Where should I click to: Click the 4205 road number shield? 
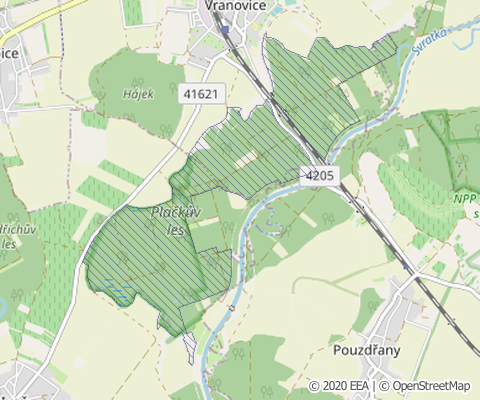pyautogui.click(x=320, y=175)
